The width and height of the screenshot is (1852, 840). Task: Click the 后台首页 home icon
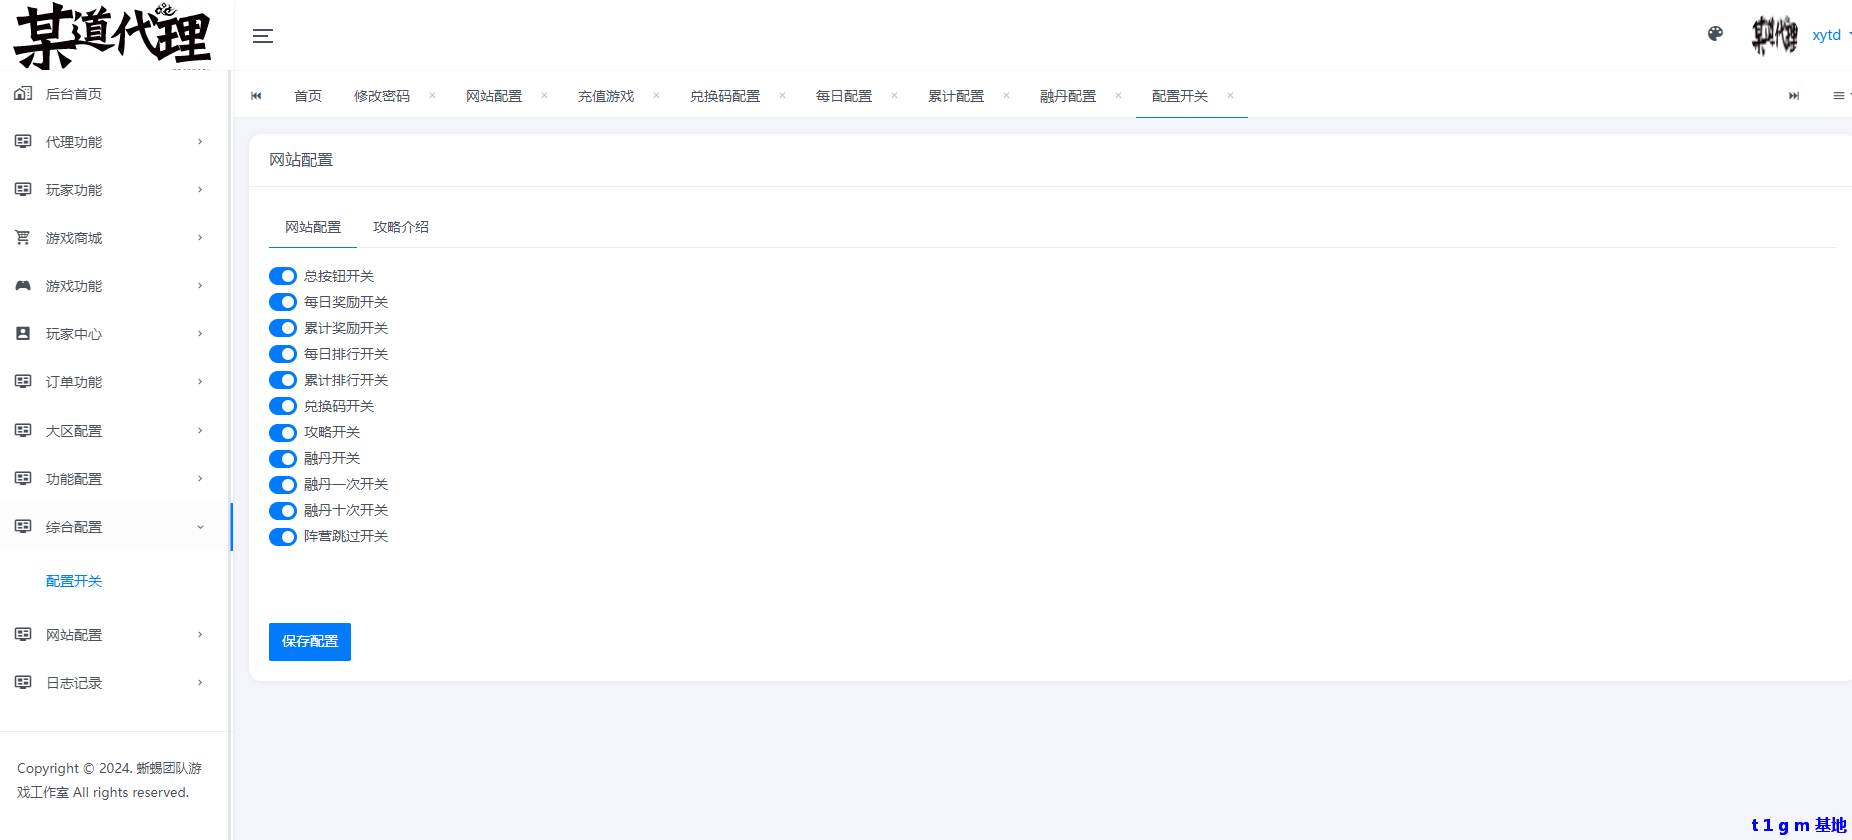coord(23,94)
